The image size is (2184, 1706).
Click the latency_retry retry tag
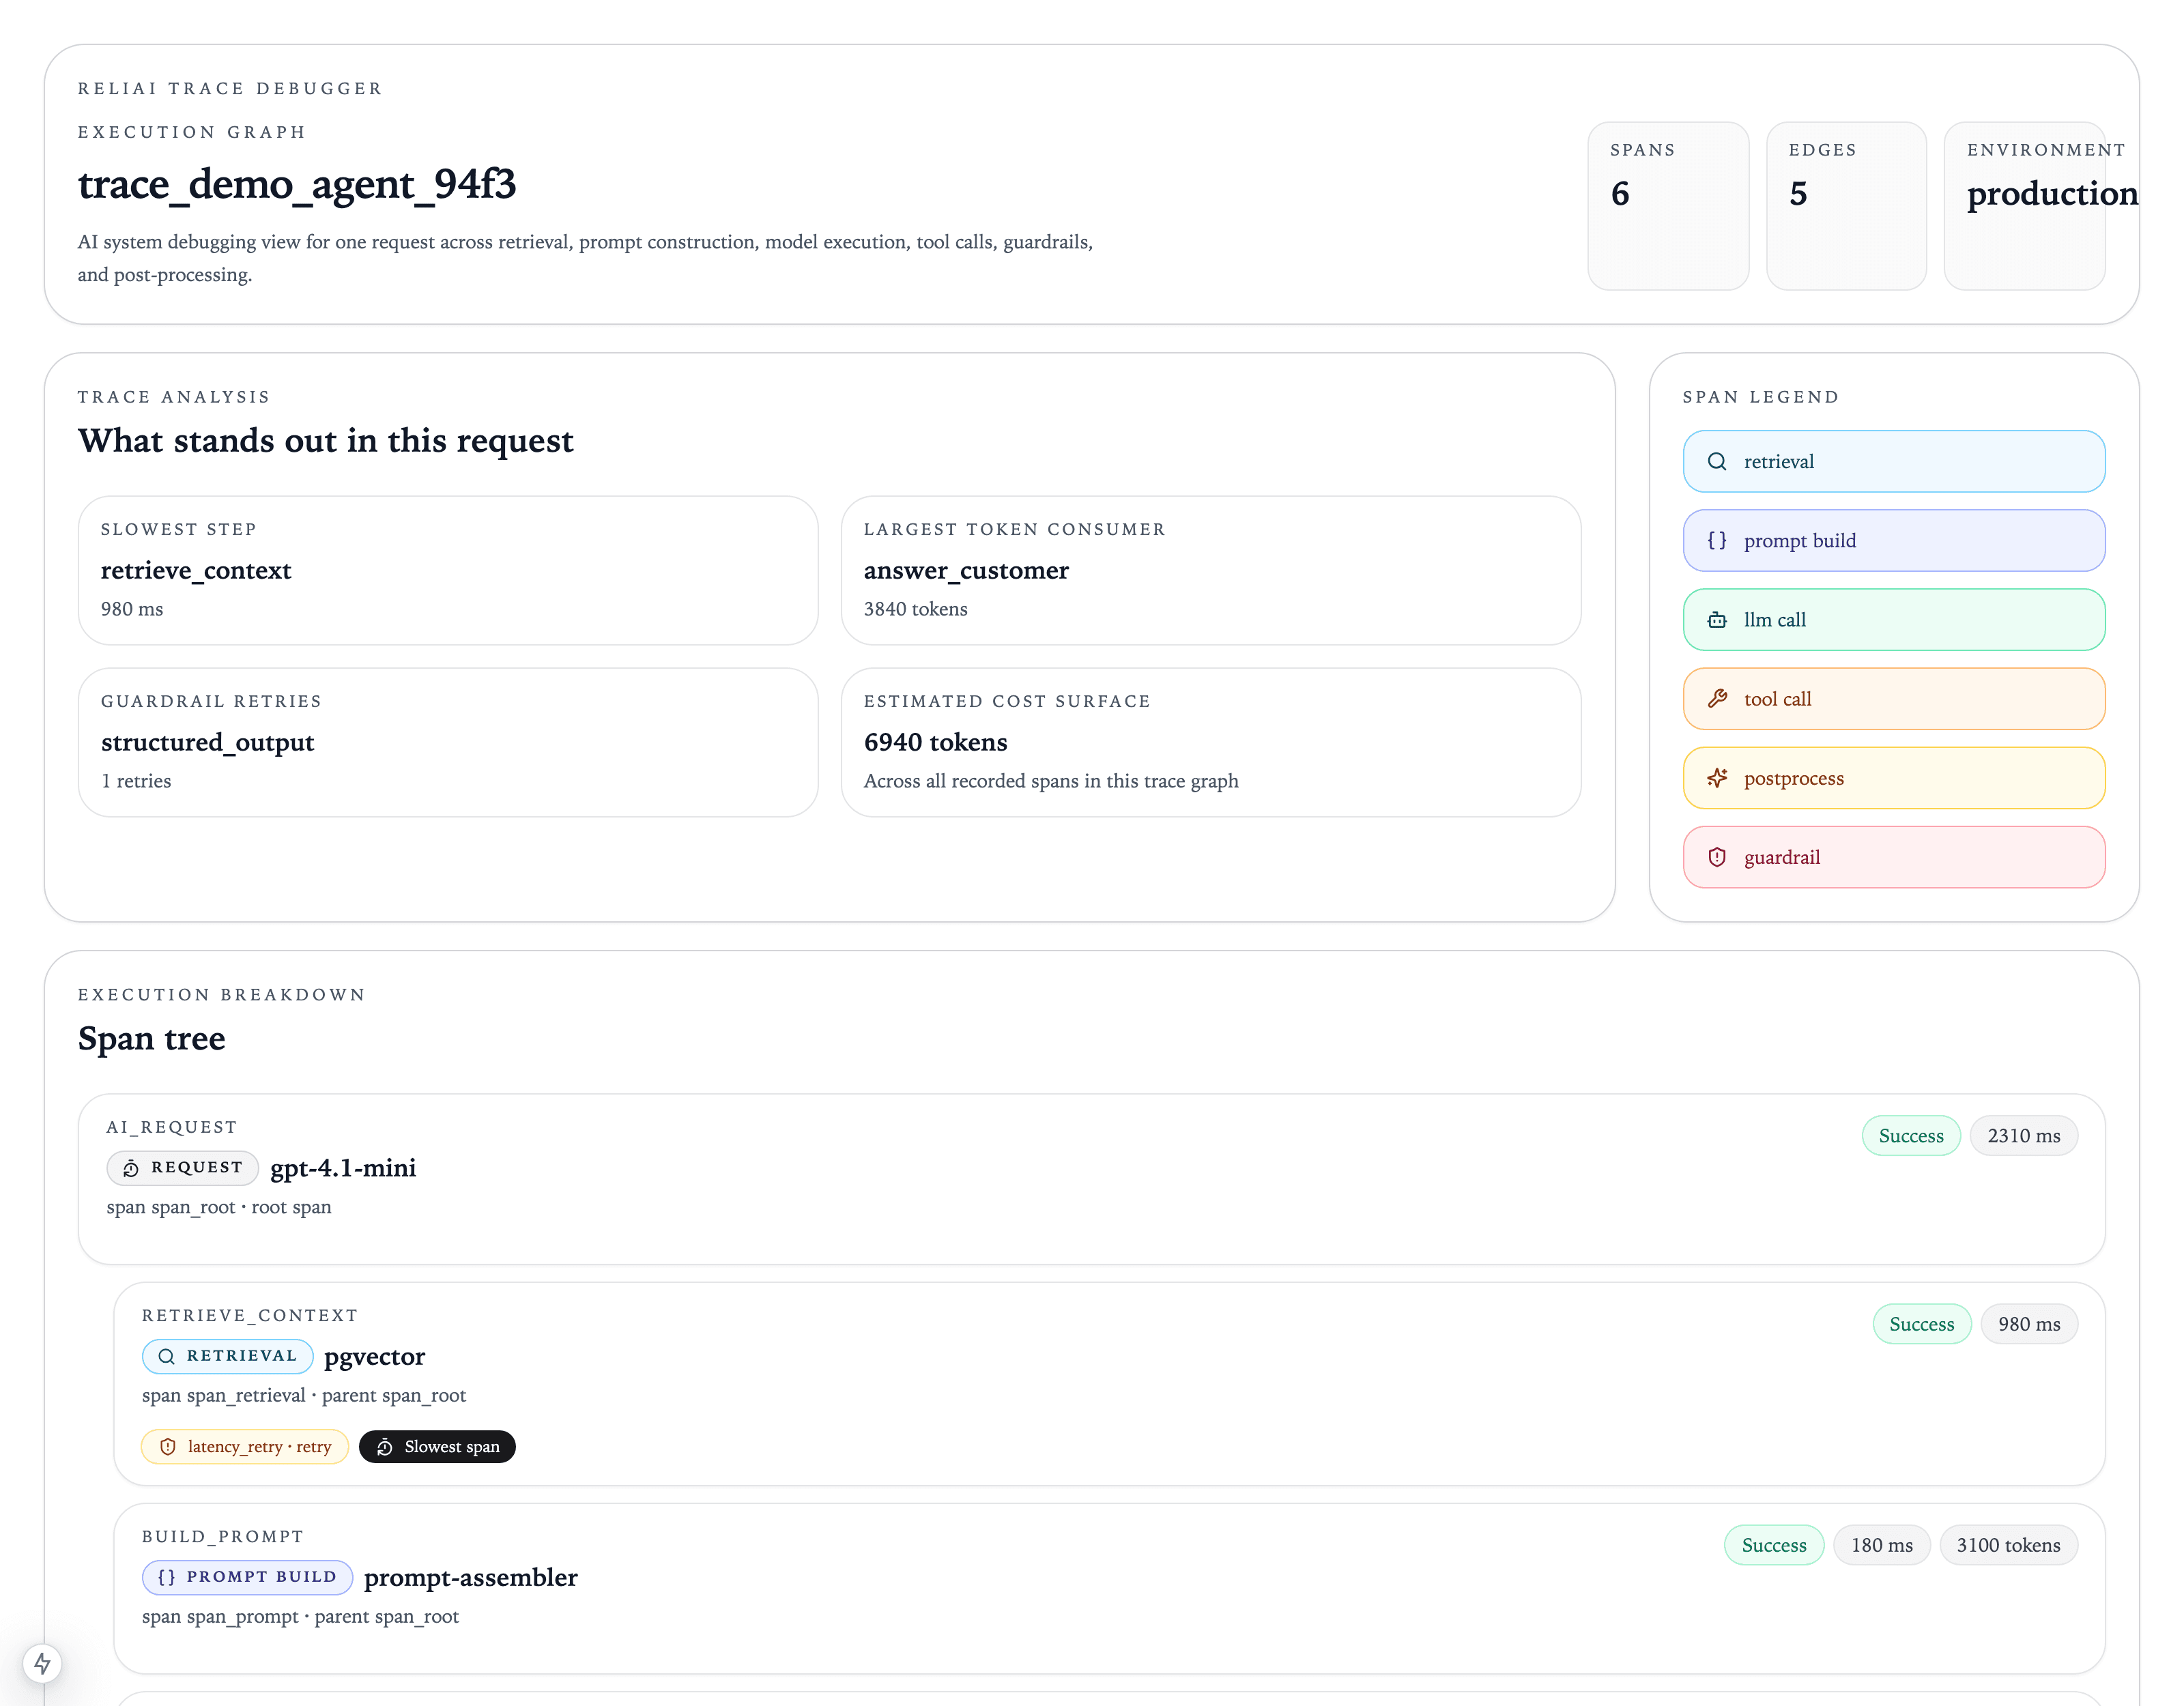(245, 1447)
